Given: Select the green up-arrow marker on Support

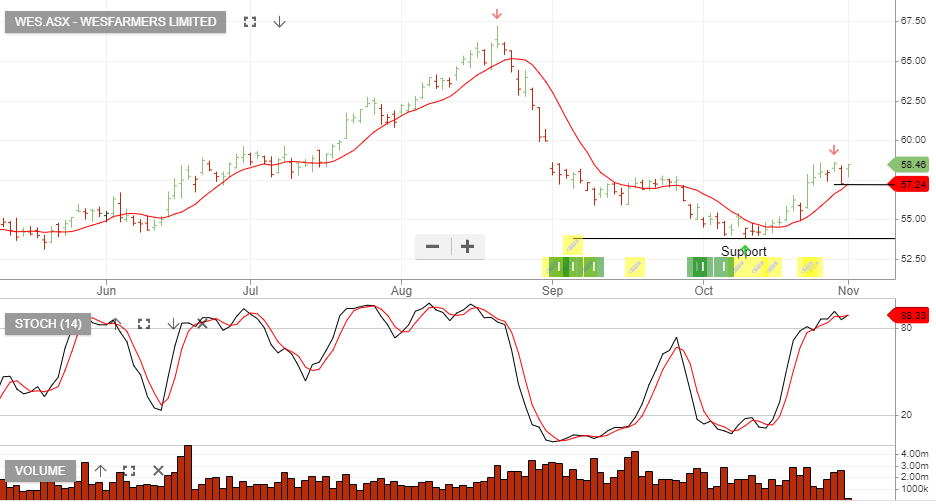Looking at the screenshot, I should (745, 248).
